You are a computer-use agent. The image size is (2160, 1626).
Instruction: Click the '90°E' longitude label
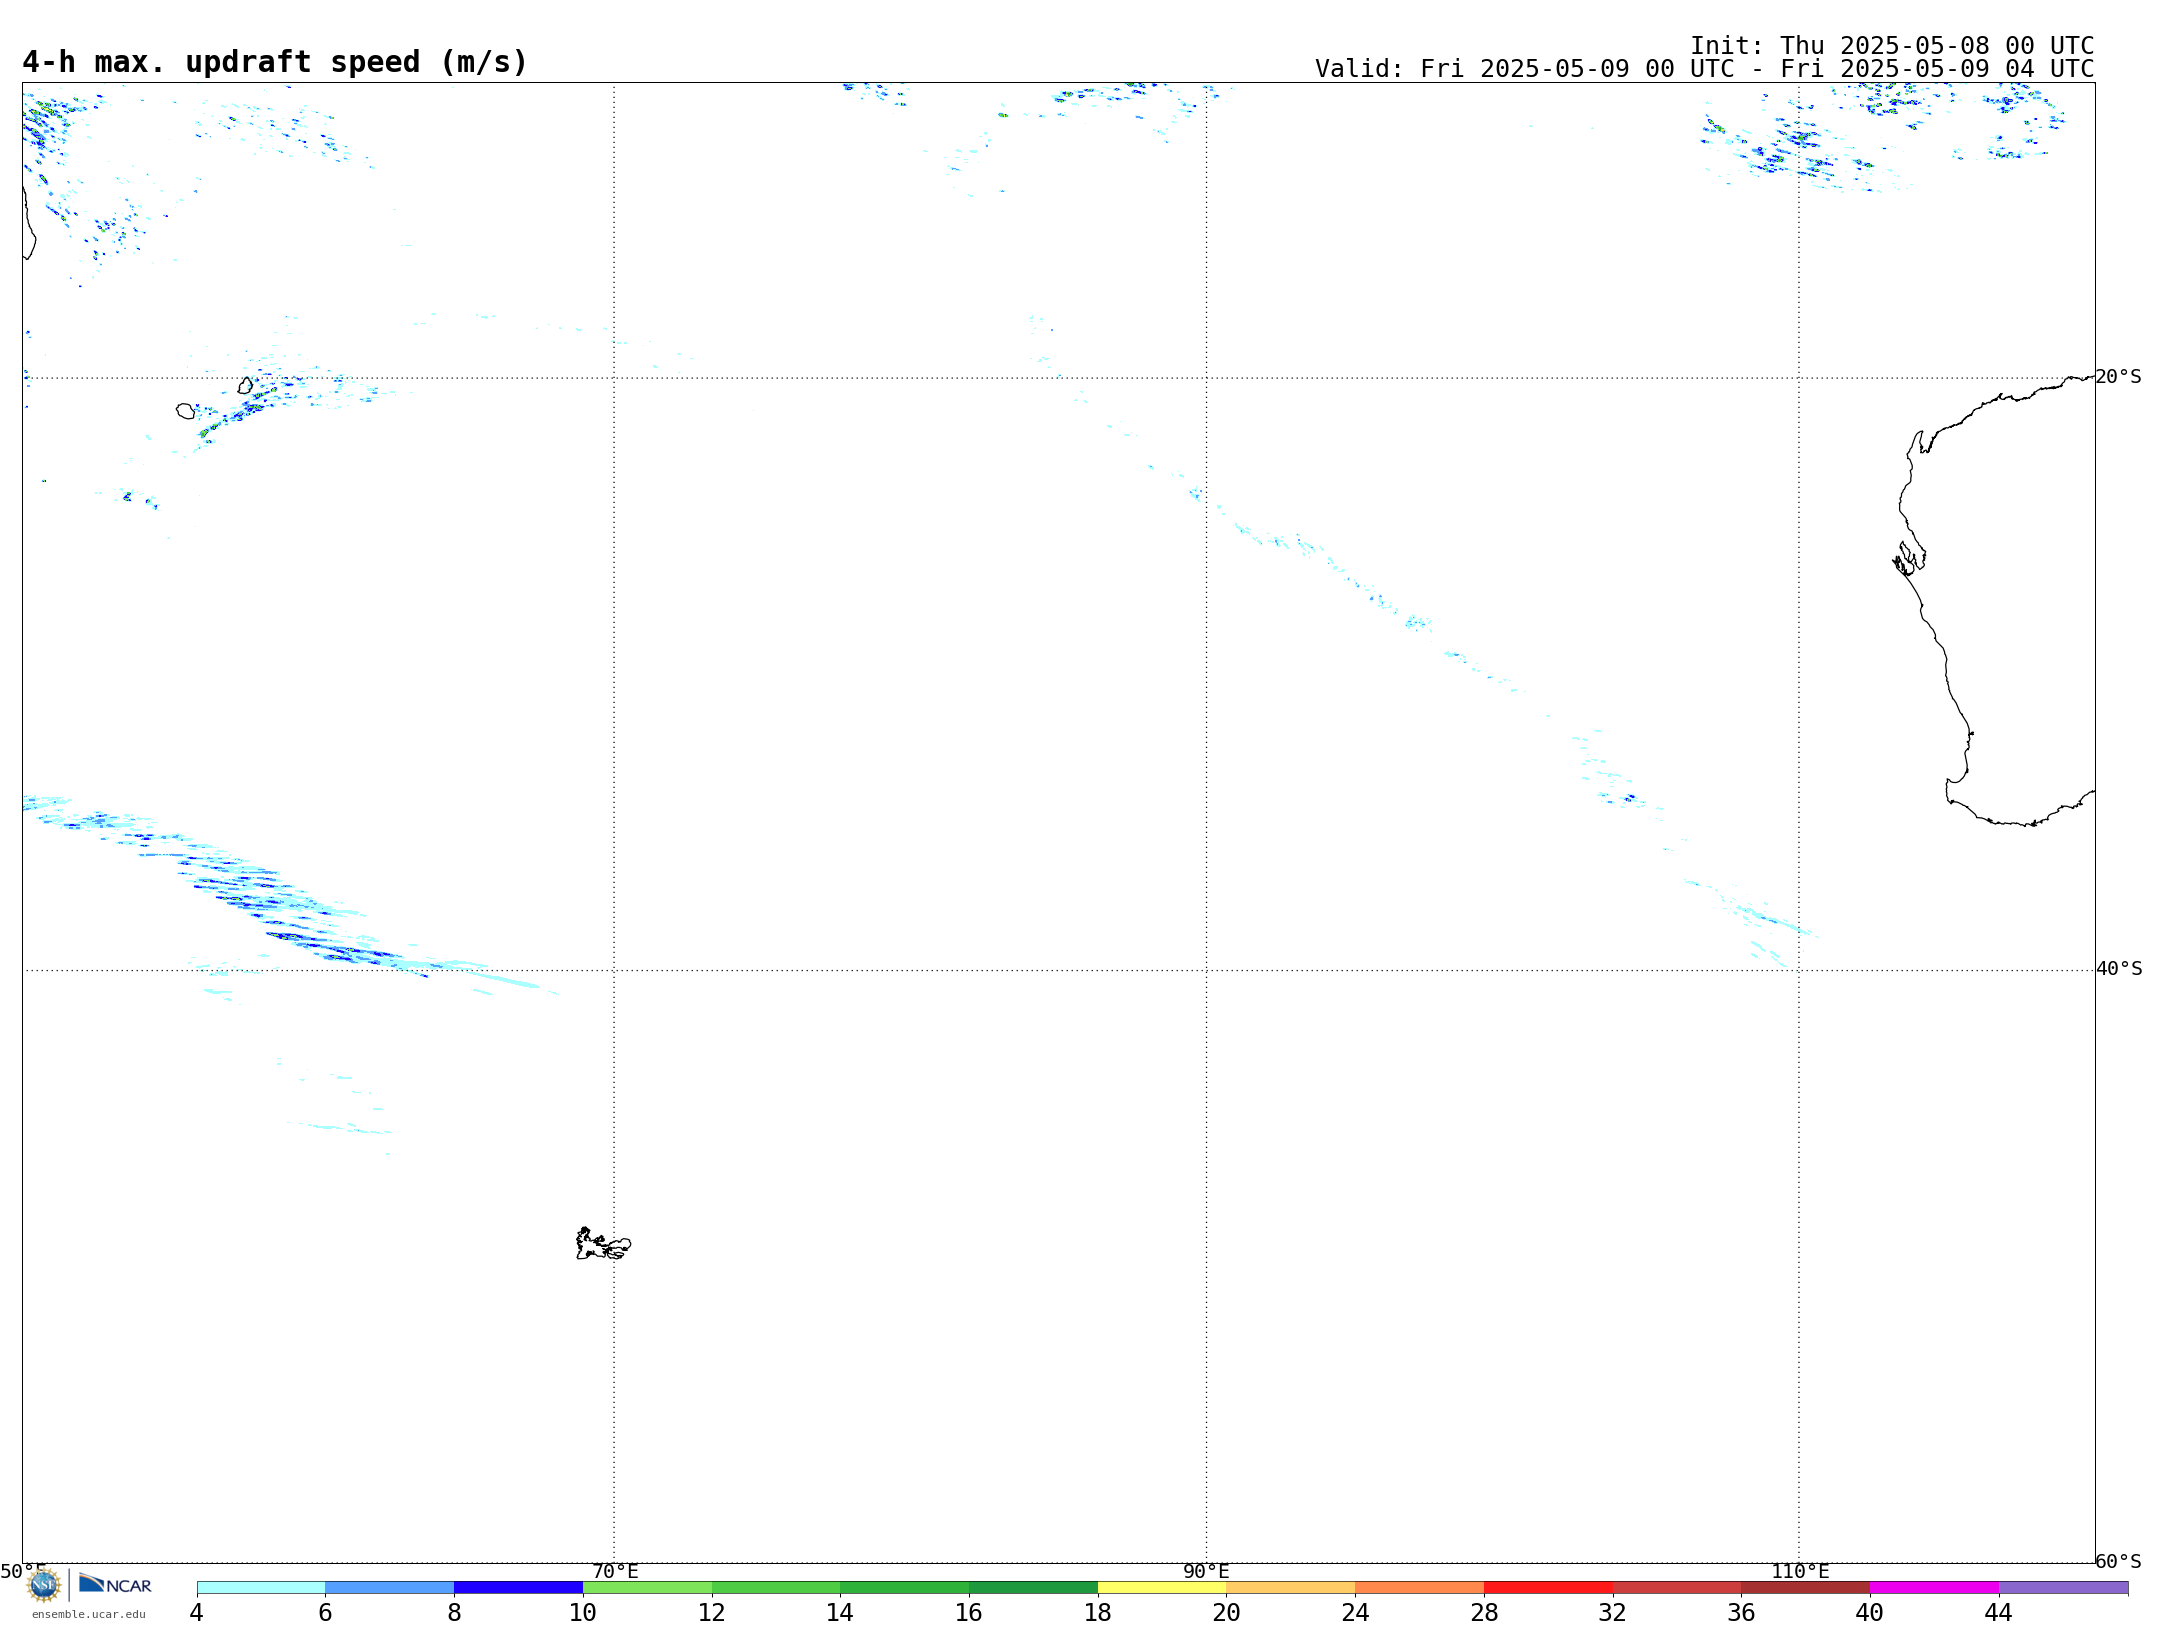coord(1206,1572)
